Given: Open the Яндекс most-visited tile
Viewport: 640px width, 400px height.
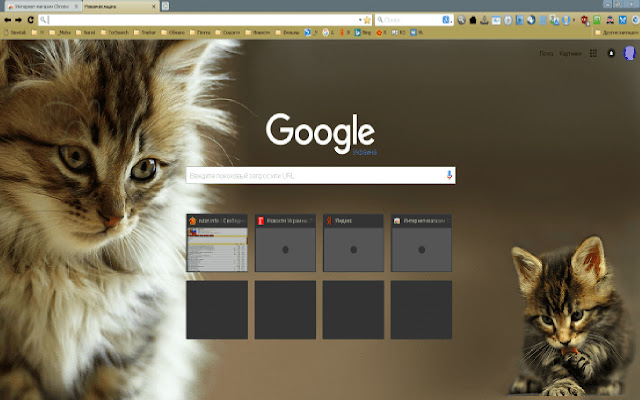Looking at the screenshot, I should pyautogui.click(x=353, y=243).
